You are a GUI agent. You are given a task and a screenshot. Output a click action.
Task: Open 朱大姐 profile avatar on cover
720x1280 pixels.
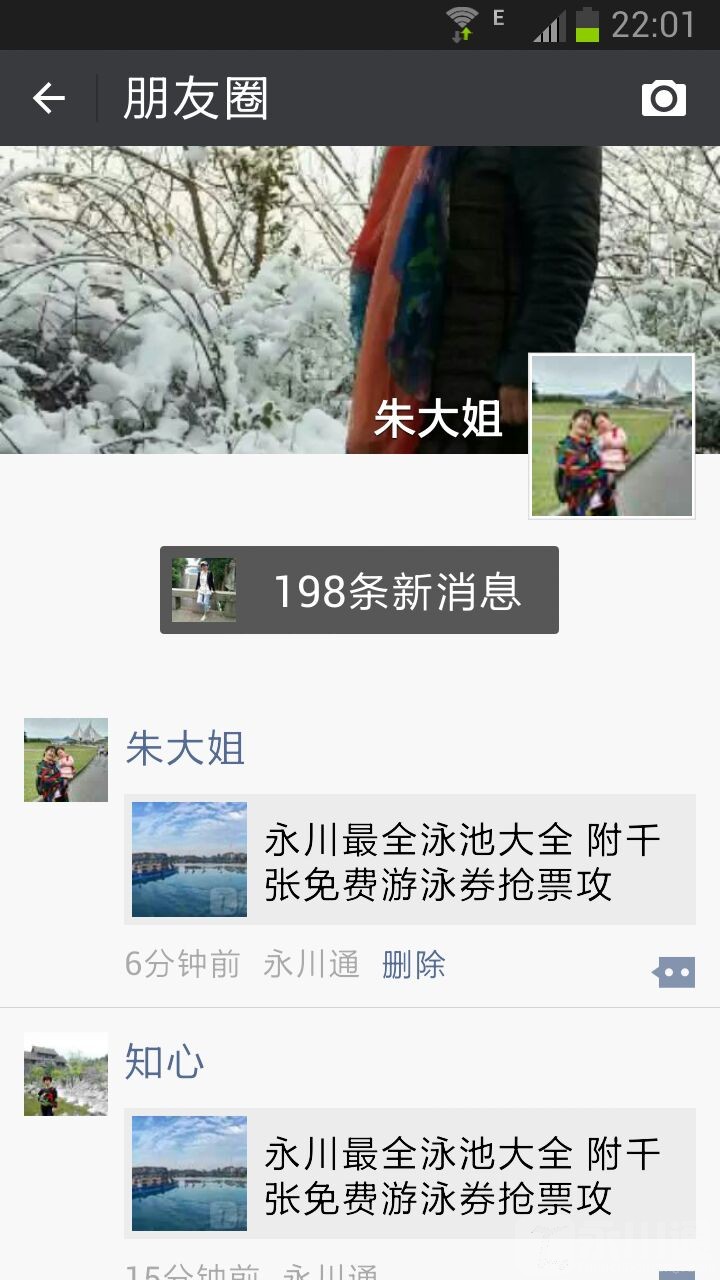[612, 436]
